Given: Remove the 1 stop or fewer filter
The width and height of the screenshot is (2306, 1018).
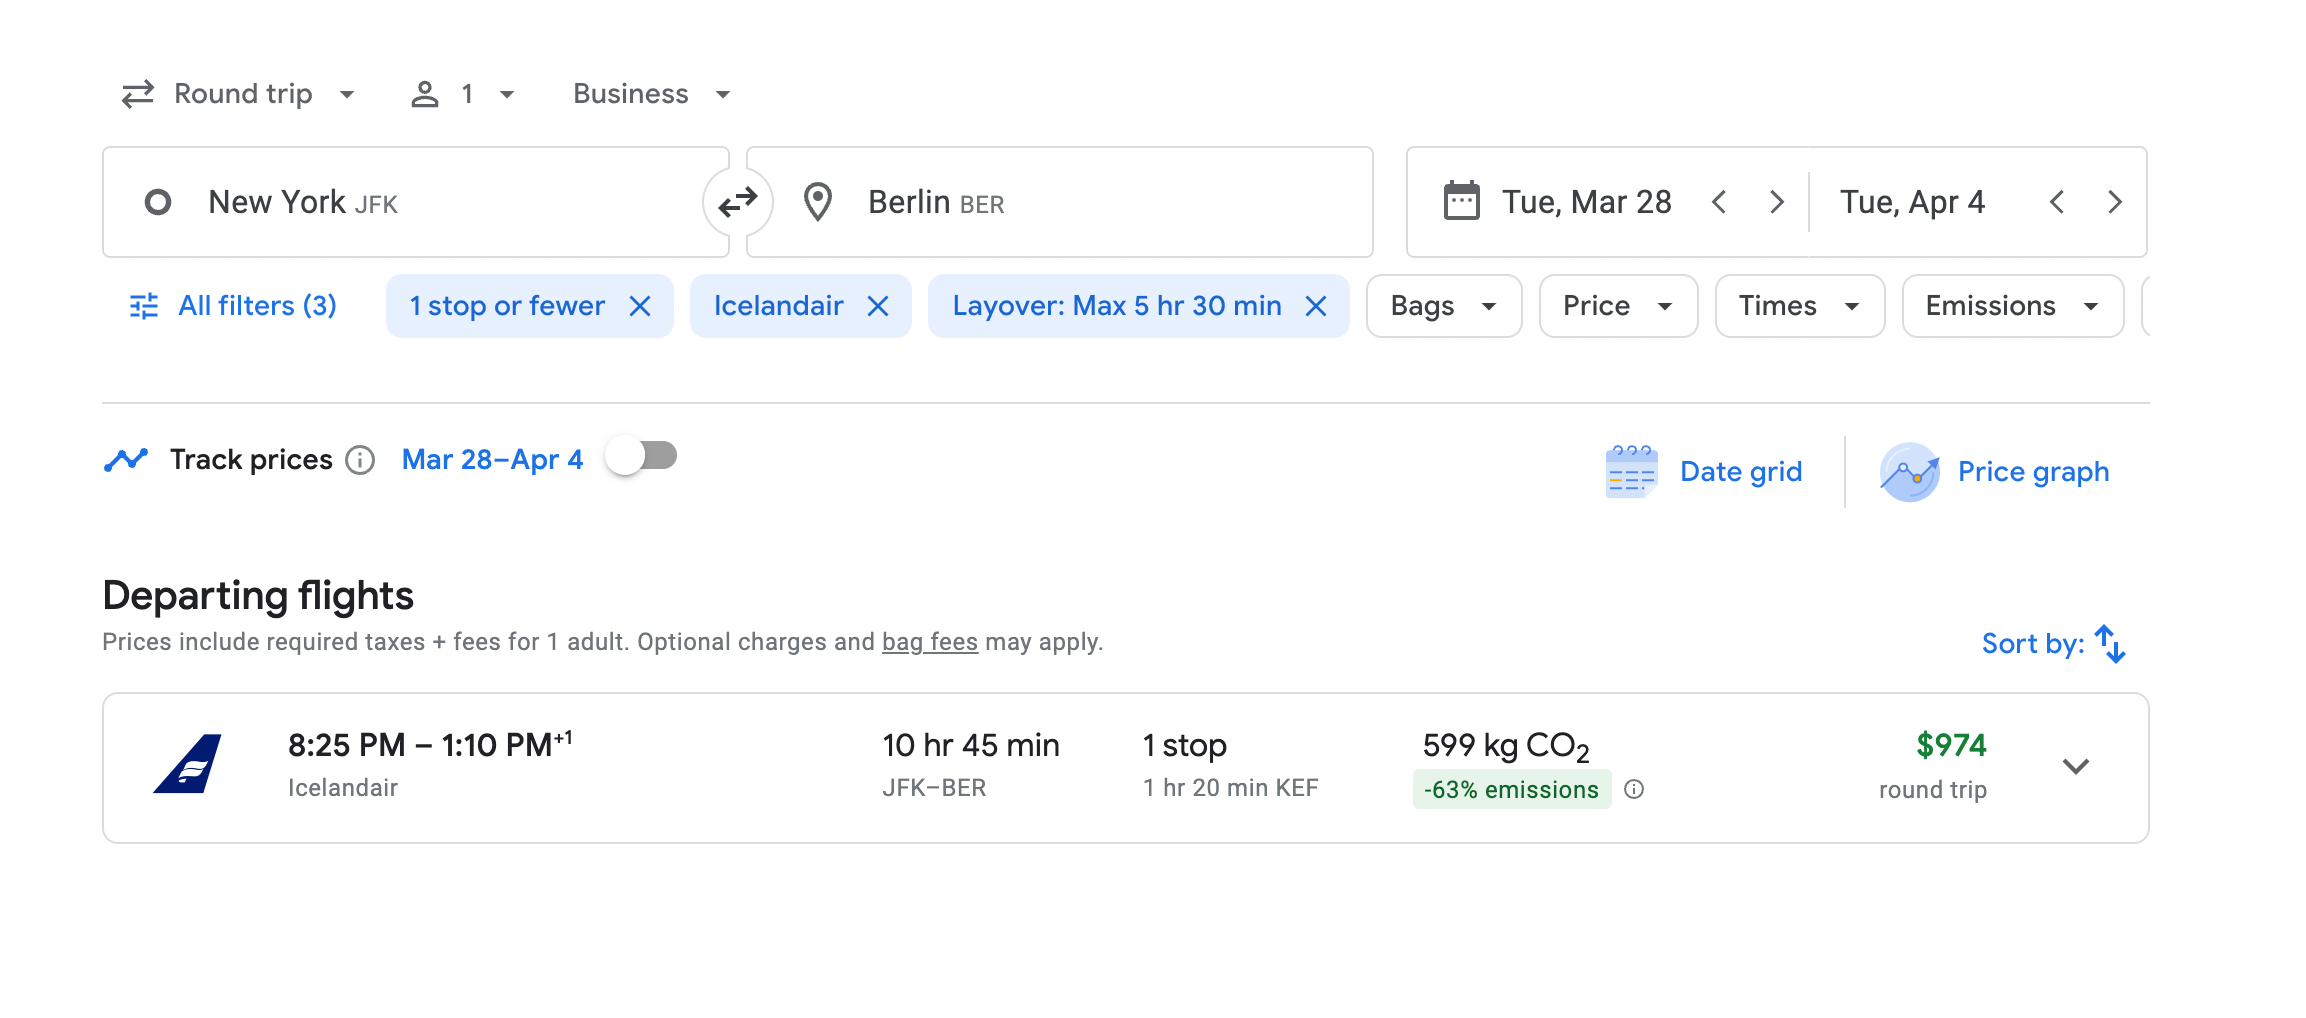Looking at the screenshot, I should coord(640,306).
